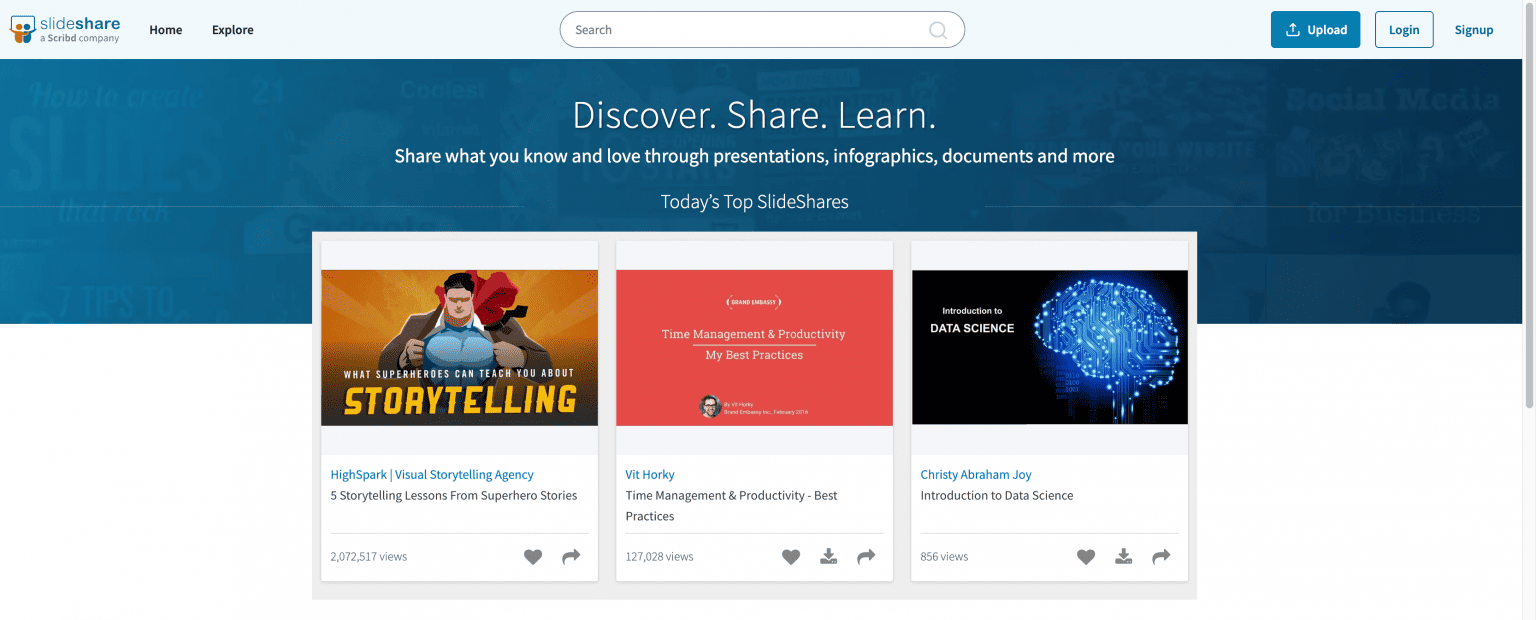Viewport: 1536px width, 620px height.
Task: Open Christy Abraham Joy's profile
Action: point(976,474)
